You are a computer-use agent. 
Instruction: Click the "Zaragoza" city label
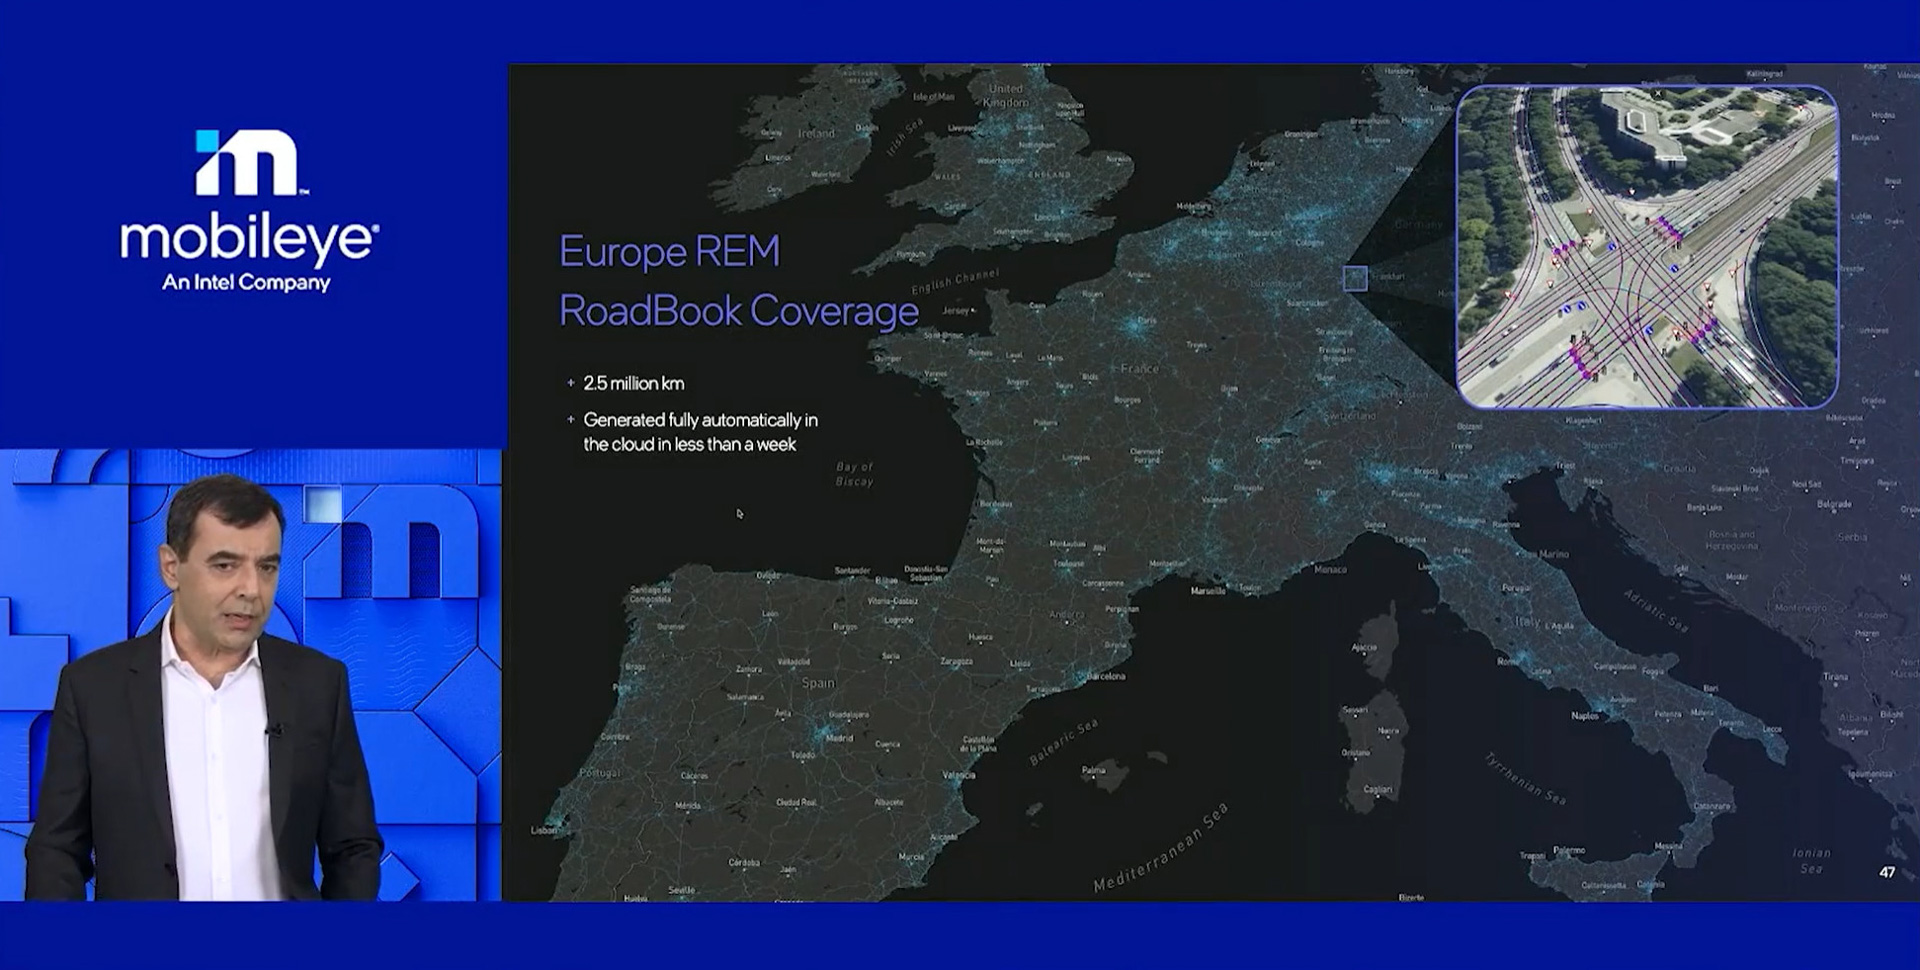click(x=956, y=661)
